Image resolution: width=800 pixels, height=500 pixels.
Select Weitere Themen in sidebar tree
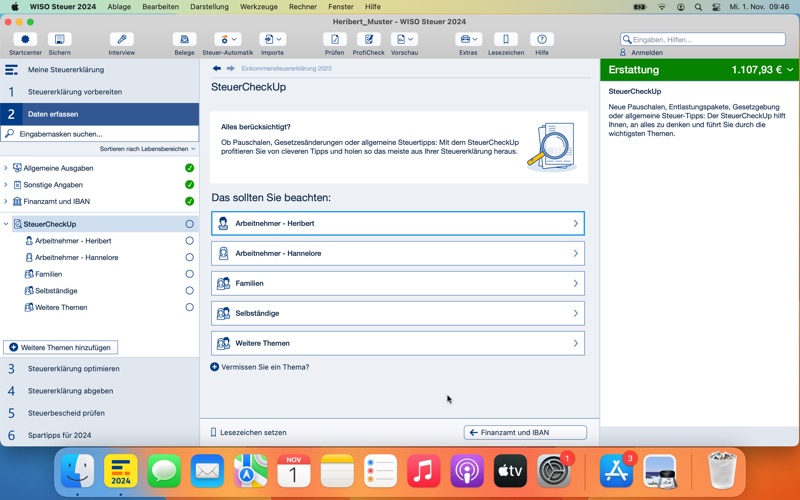point(61,307)
